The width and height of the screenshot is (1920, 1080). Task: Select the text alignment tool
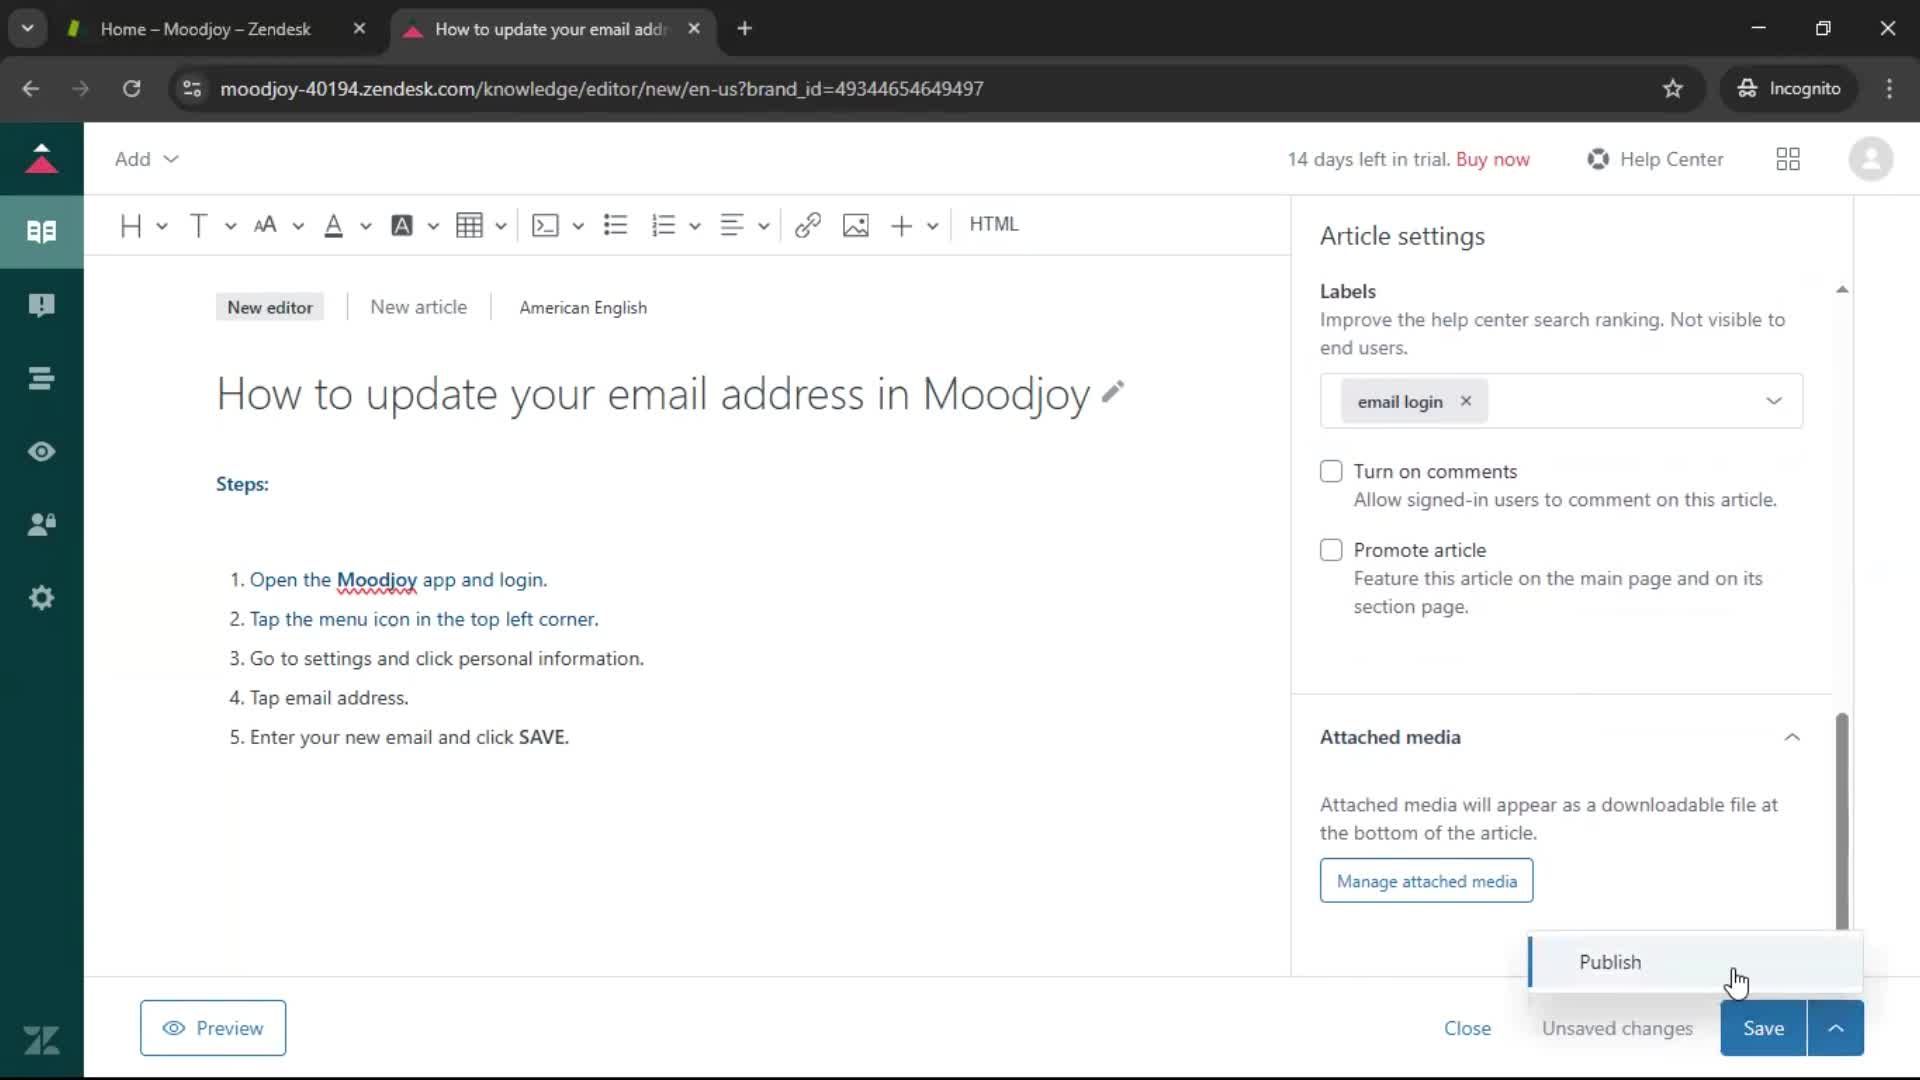(732, 225)
